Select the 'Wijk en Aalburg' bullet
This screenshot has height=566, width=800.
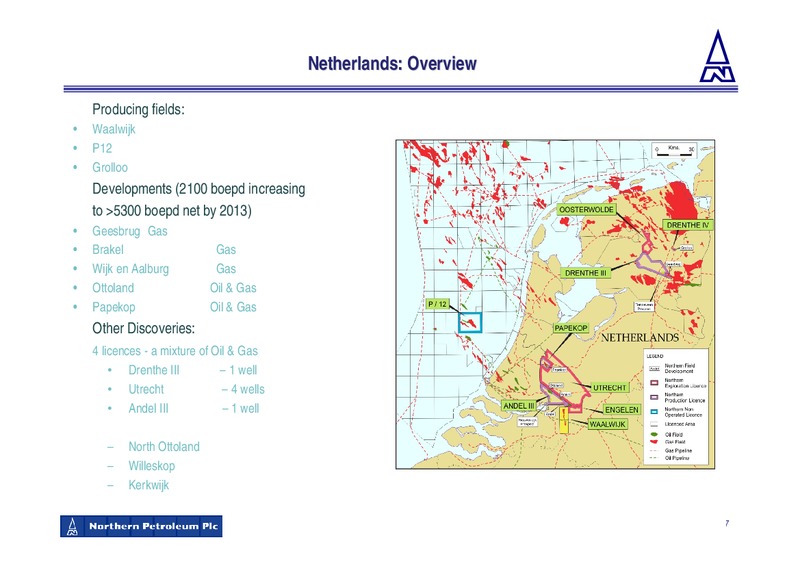pyautogui.click(x=130, y=269)
